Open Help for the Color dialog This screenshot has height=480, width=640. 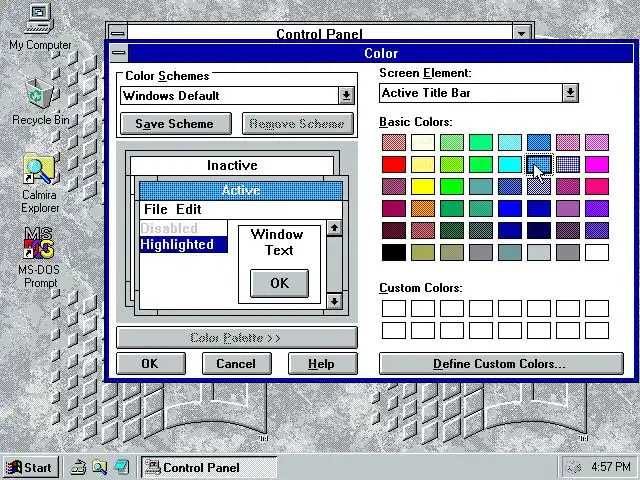[x=322, y=363]
